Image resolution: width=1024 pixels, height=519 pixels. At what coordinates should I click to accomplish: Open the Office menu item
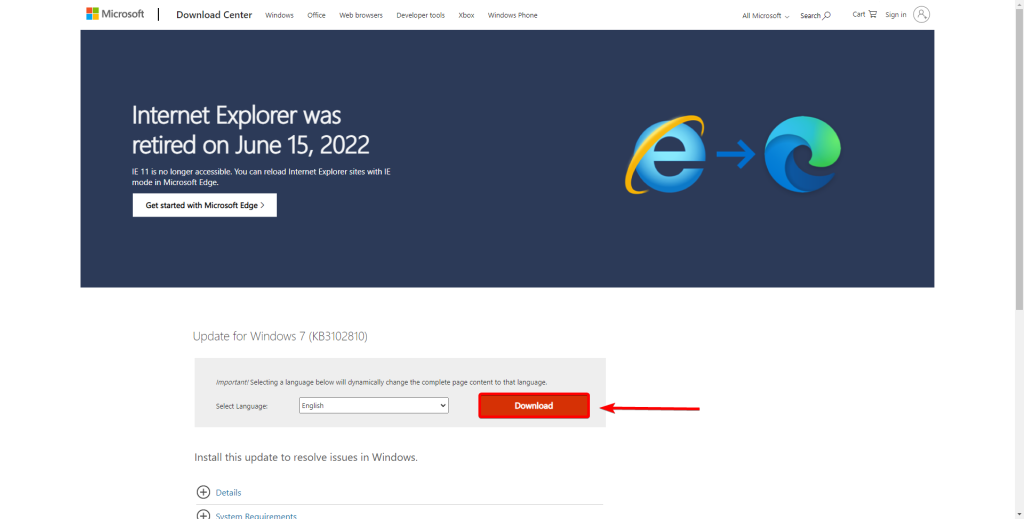316,15
